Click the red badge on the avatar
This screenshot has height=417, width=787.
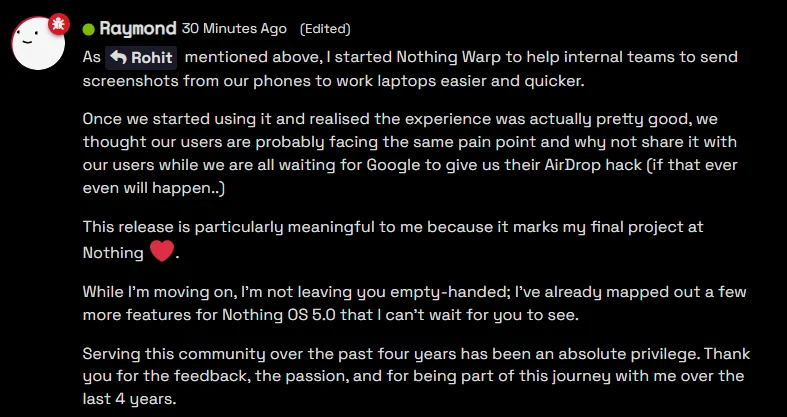tap(58, 20)
